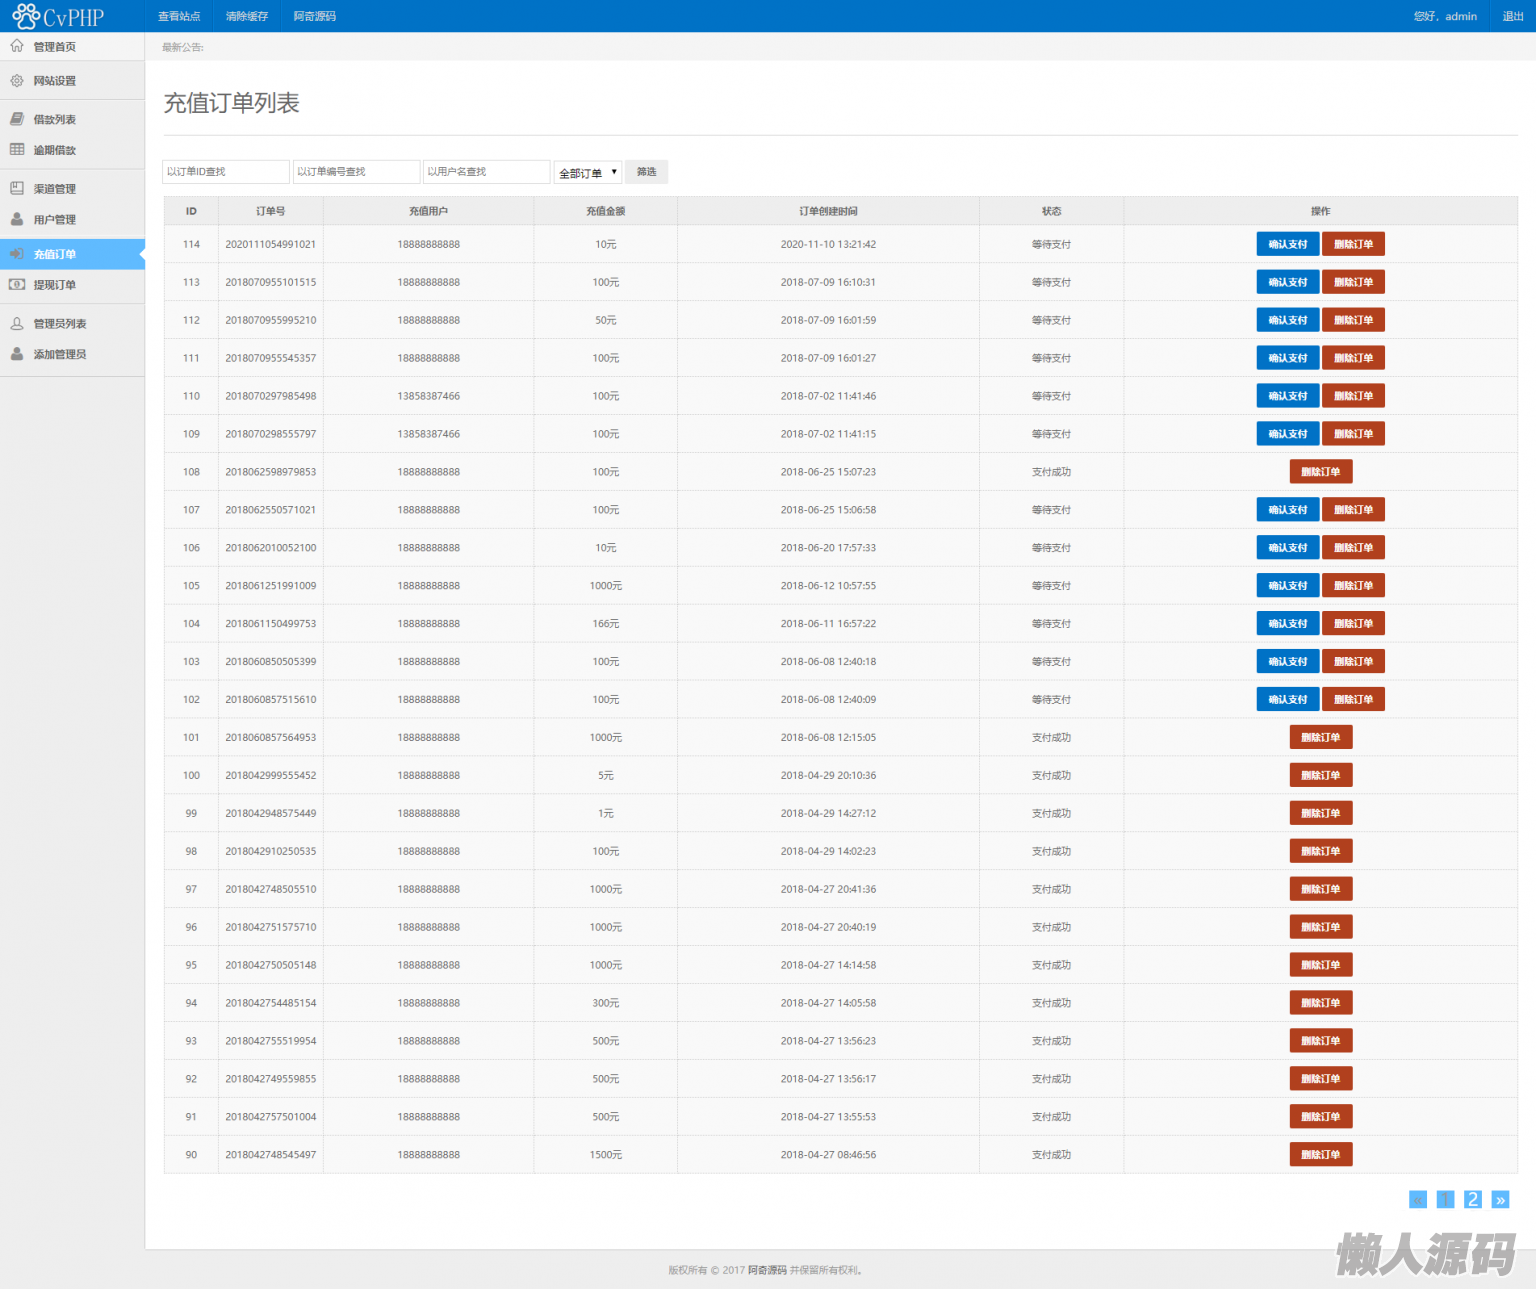Select 清除缓存 in the top menu
This screenshot has height=1289, width=1536.
[247, 16]
